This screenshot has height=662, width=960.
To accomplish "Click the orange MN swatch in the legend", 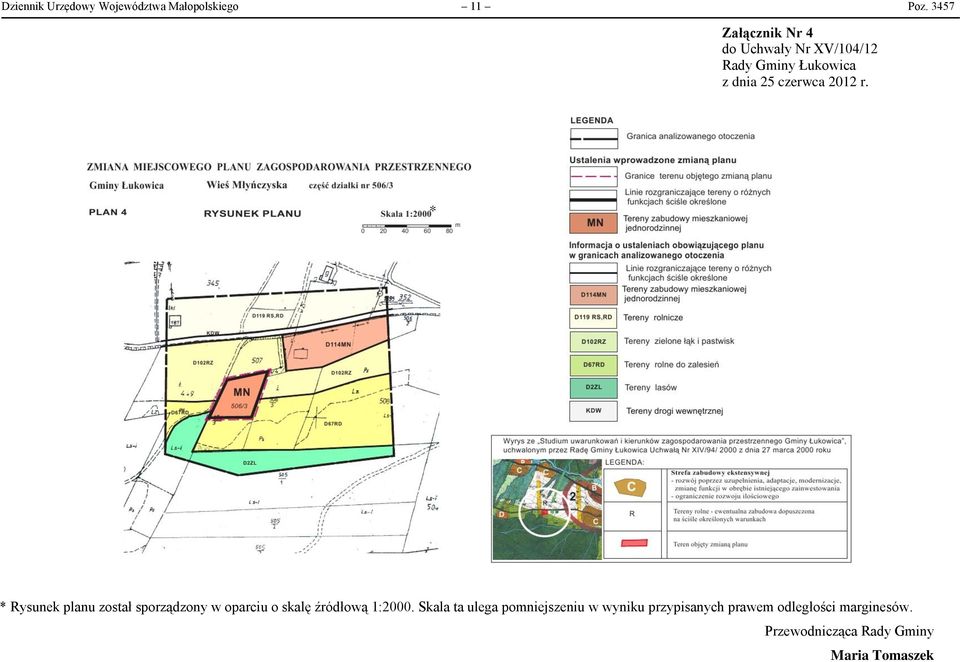I will click(x=593, y=223).
